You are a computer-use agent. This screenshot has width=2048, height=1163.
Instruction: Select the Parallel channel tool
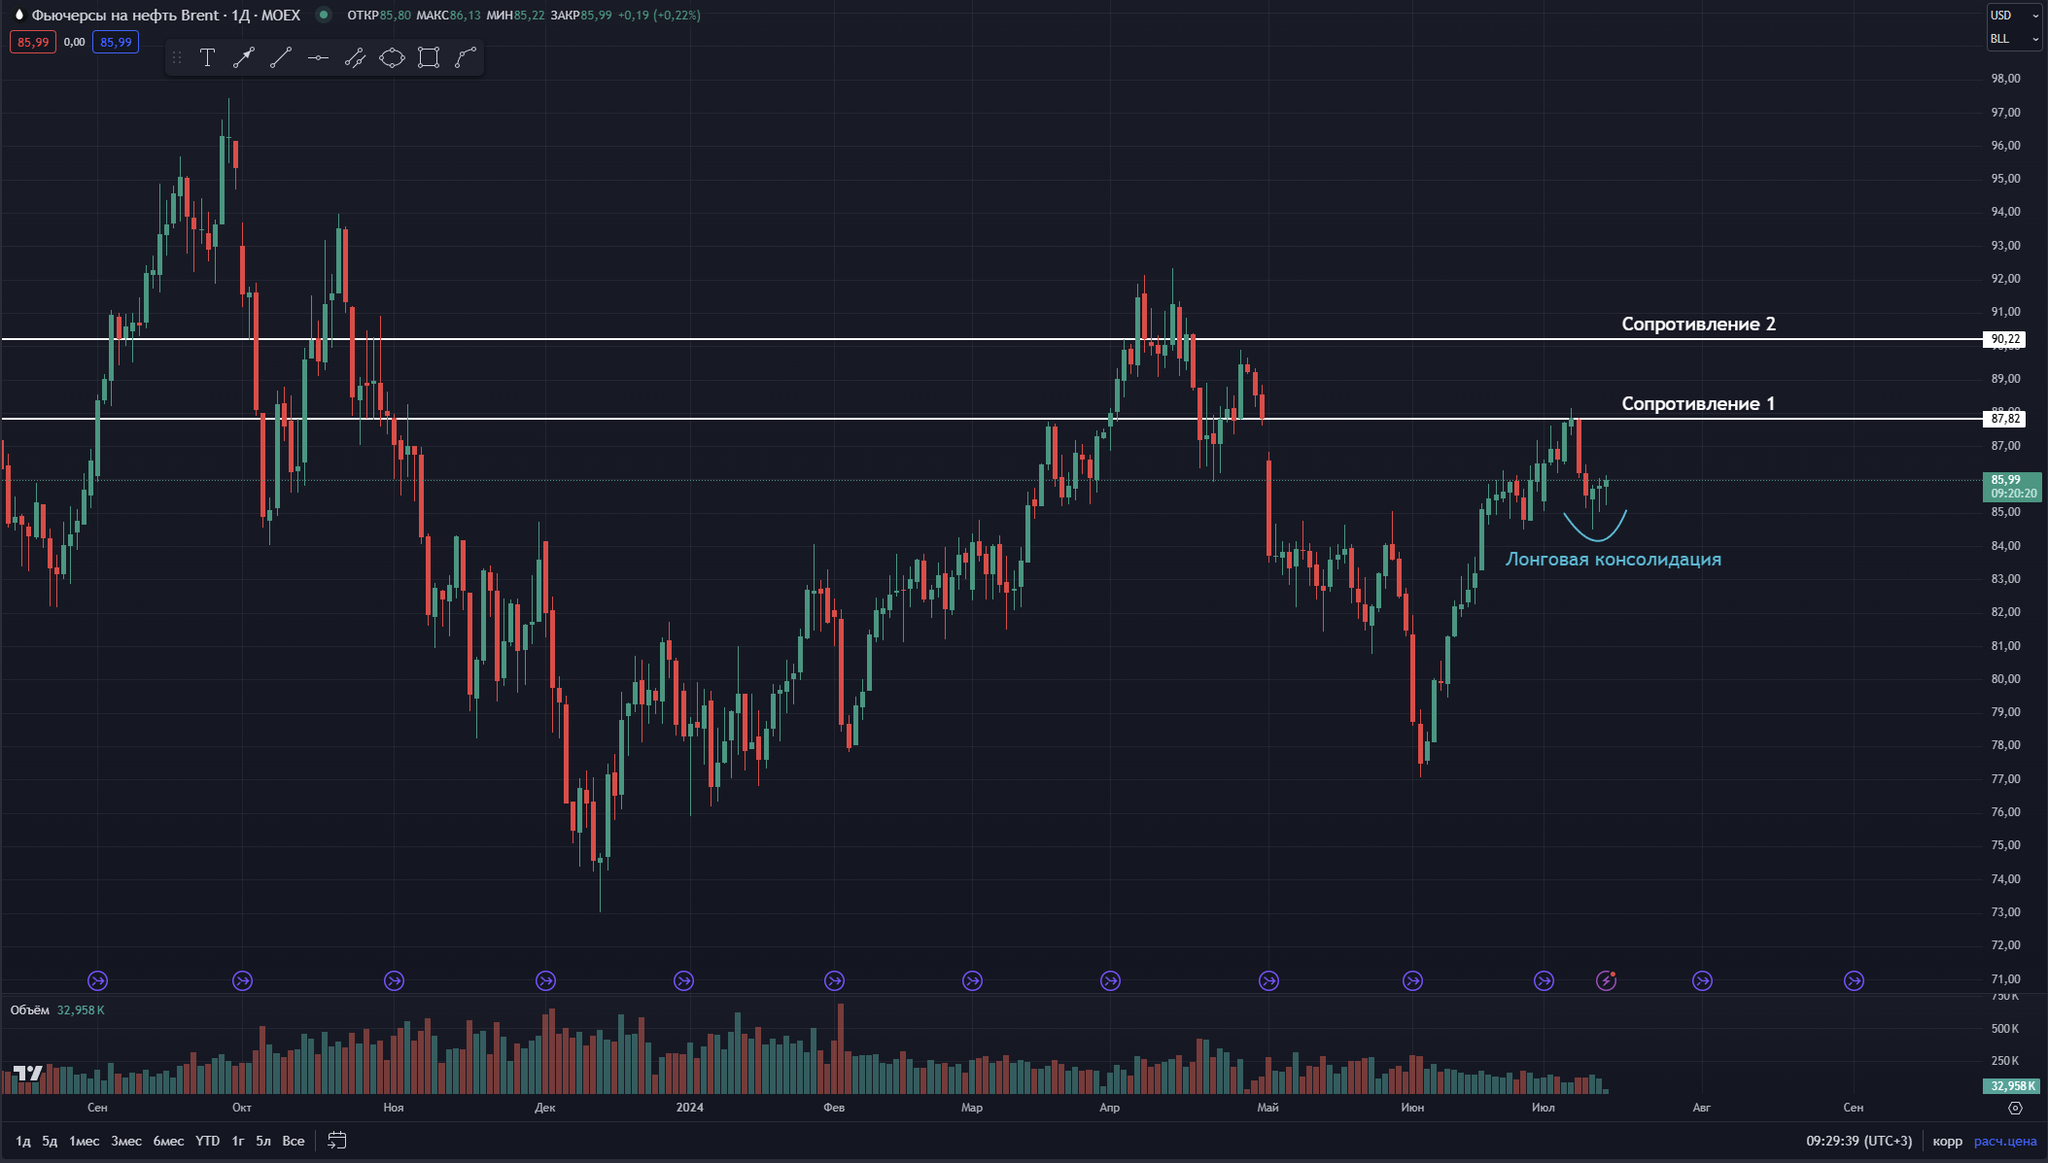(x=355, y=58)
